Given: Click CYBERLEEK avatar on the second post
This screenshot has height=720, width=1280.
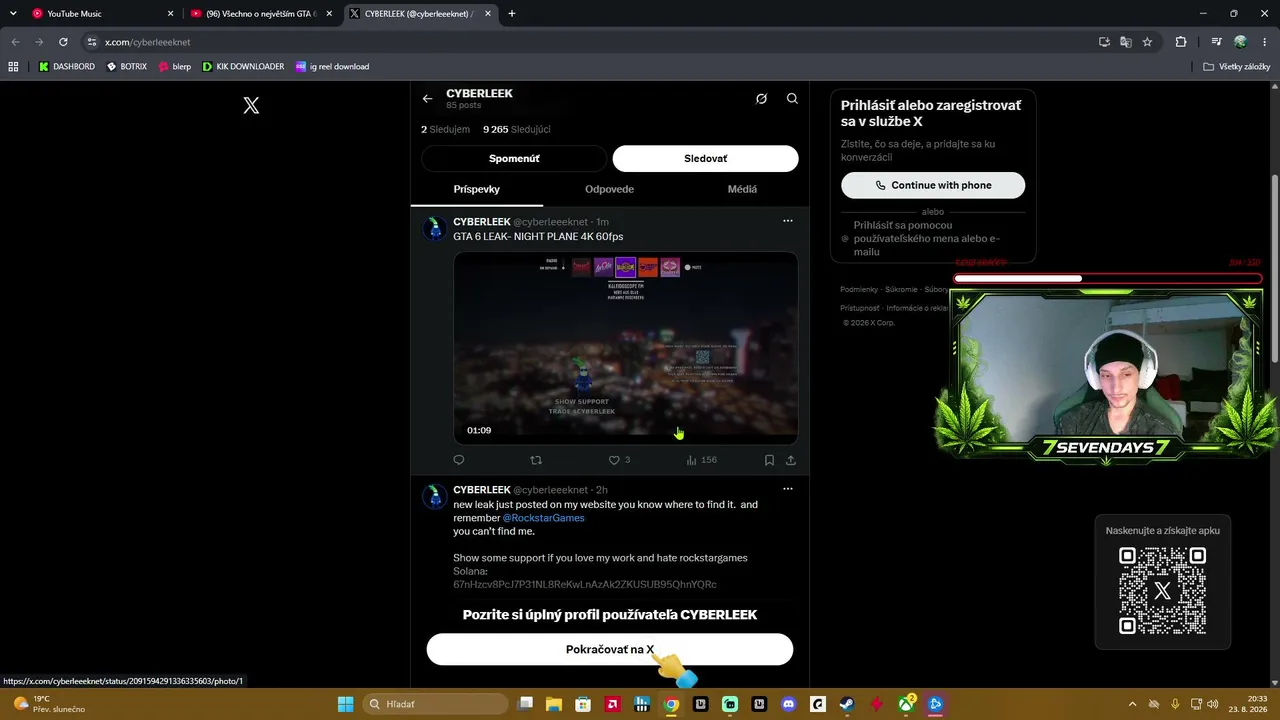Looking at the screenshot, I should [x=434, y=497].
